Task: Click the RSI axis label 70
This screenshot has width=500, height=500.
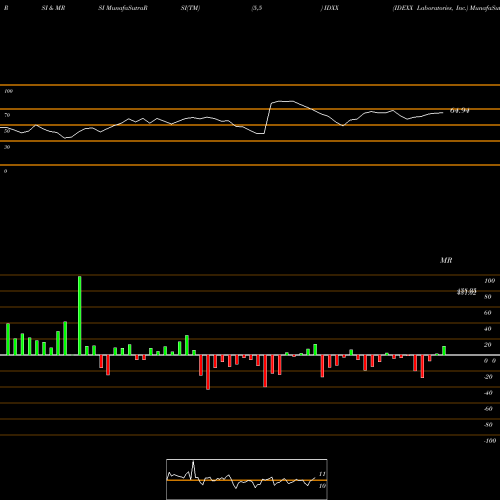Action: [x=7, y=115]
